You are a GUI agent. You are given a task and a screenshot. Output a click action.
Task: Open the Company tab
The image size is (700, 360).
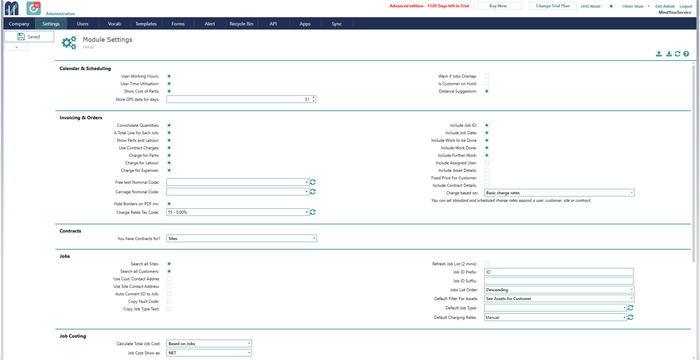(x=19, y=24)
